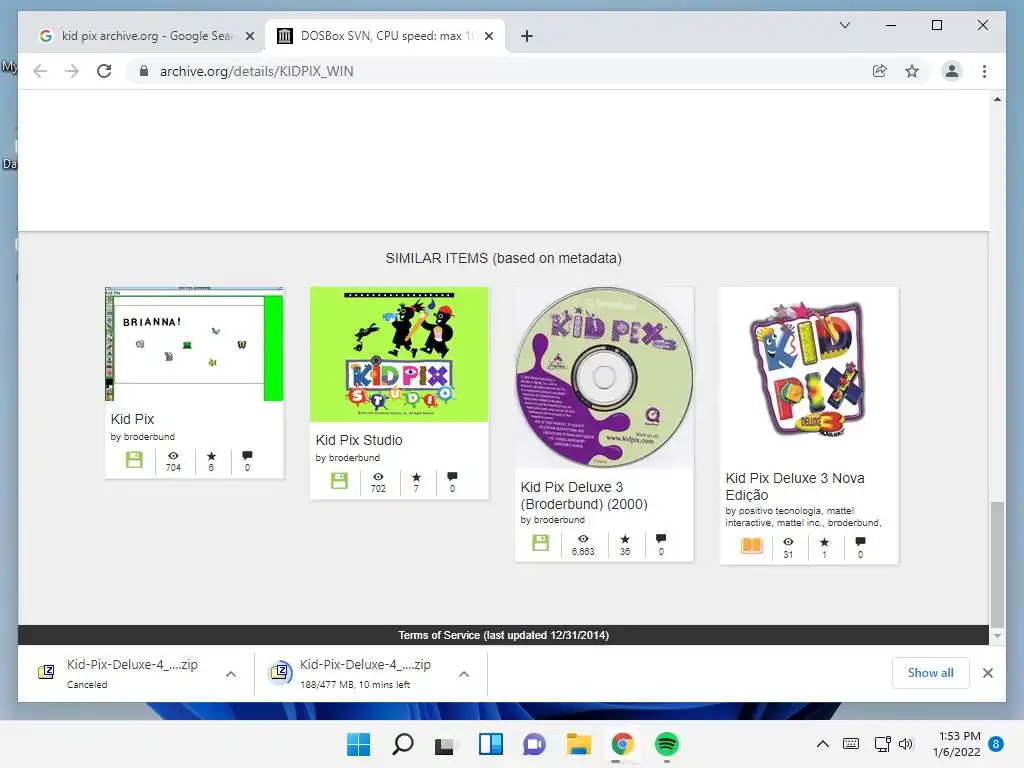Open File Explorer from taskbar
Screen dimensions: 1024x768
[x=579, y=744]
